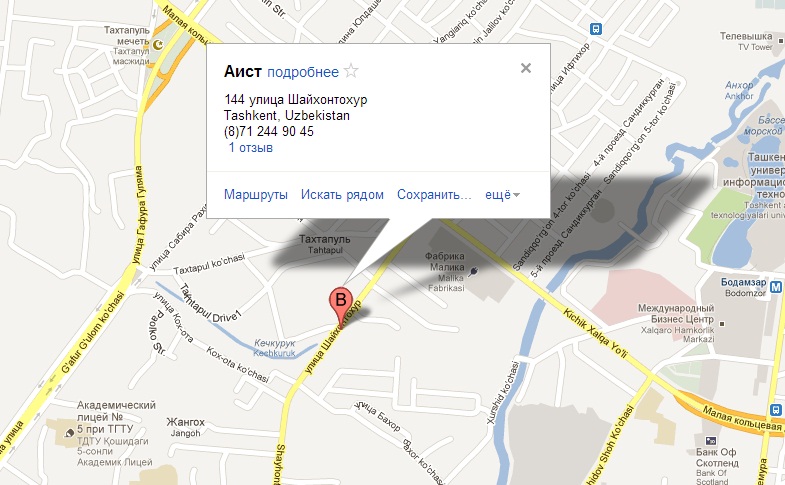The height and width of the screenshot is (485, 785).
Task: Open the подробнее details link
Action: point(303,72)
